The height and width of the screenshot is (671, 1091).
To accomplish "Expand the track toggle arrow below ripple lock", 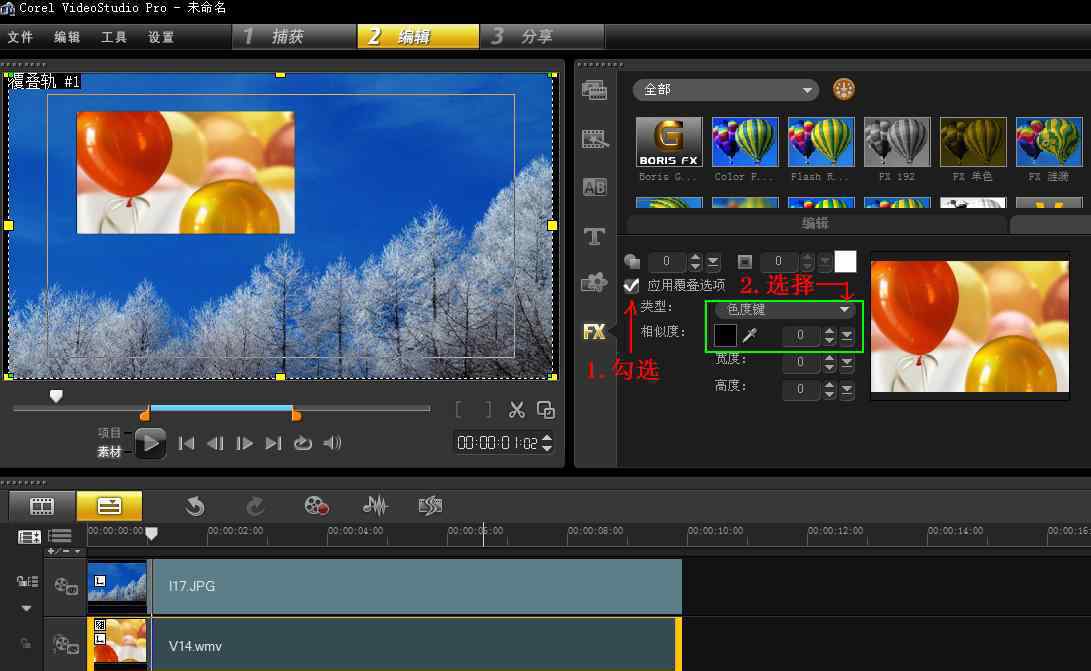I will click(26, 608).
